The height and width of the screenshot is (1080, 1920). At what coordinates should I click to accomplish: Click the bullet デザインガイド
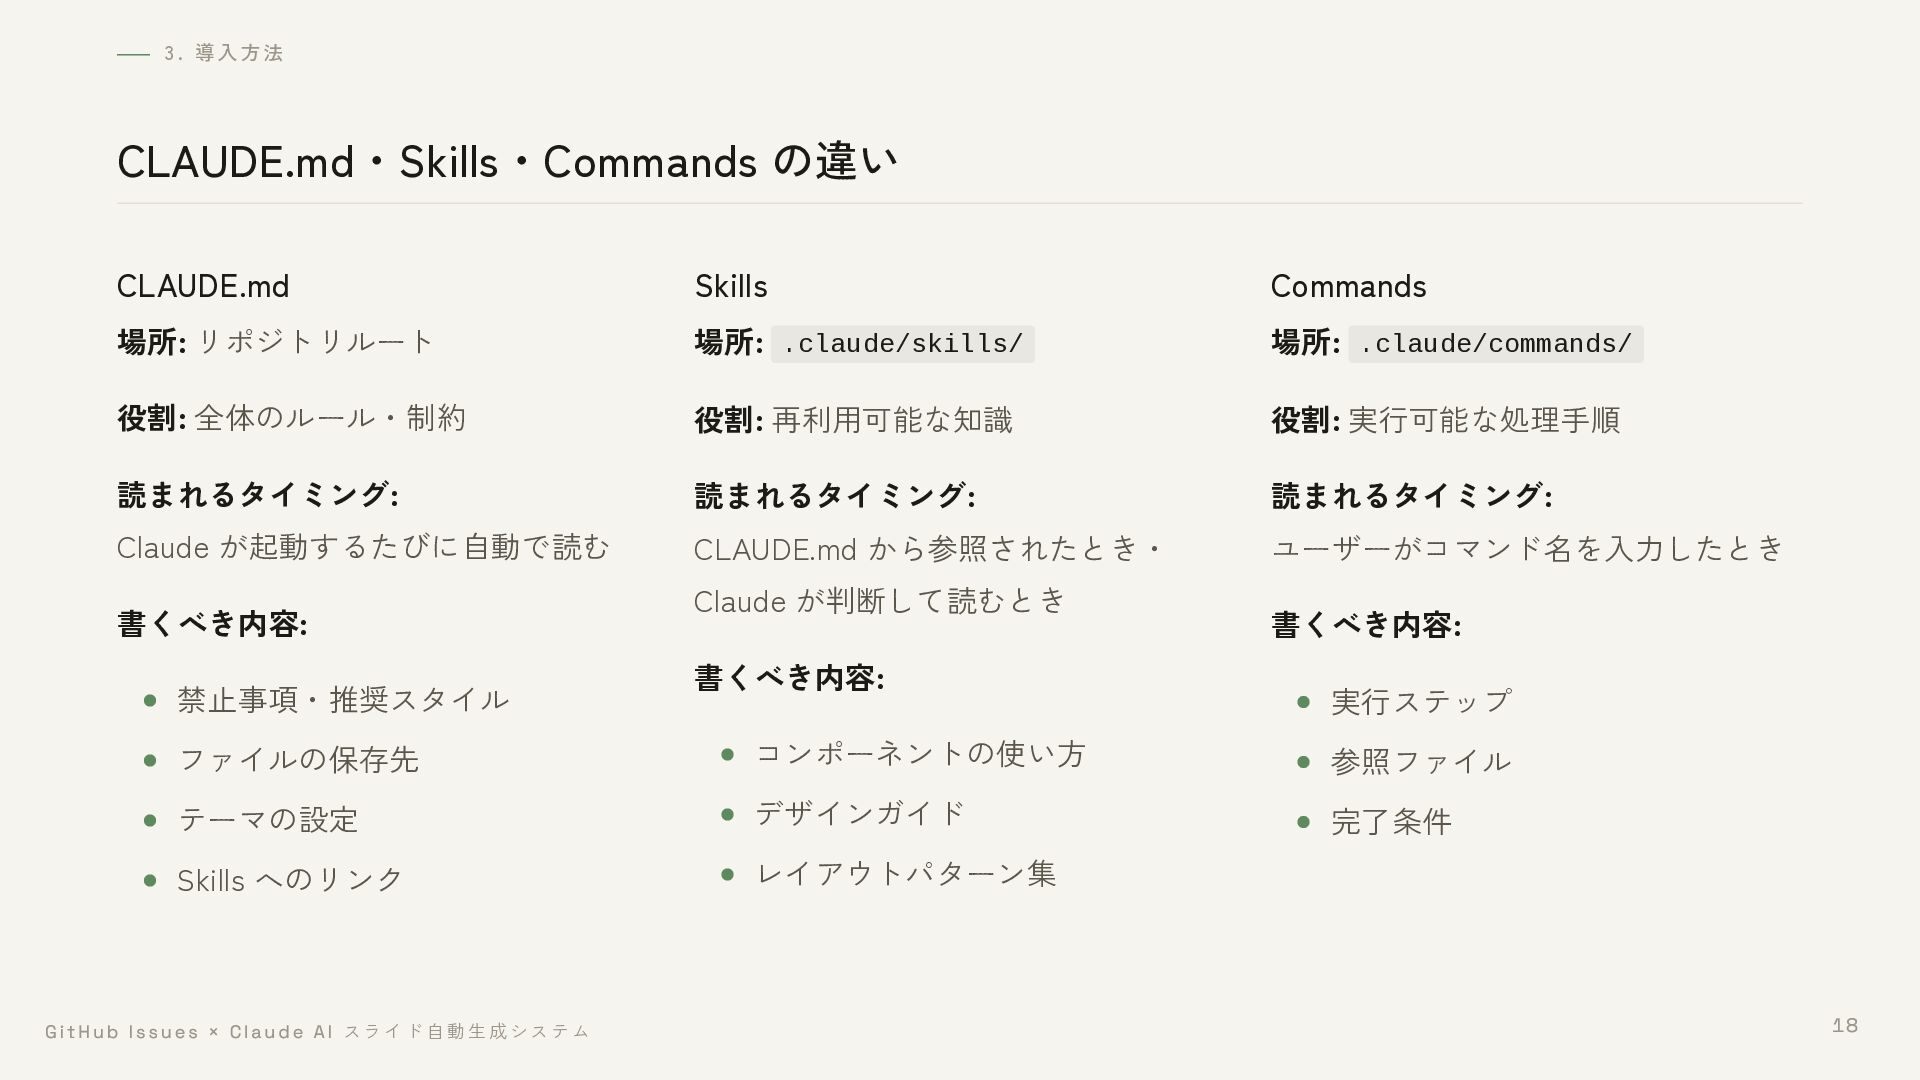(x=861, y=814)
